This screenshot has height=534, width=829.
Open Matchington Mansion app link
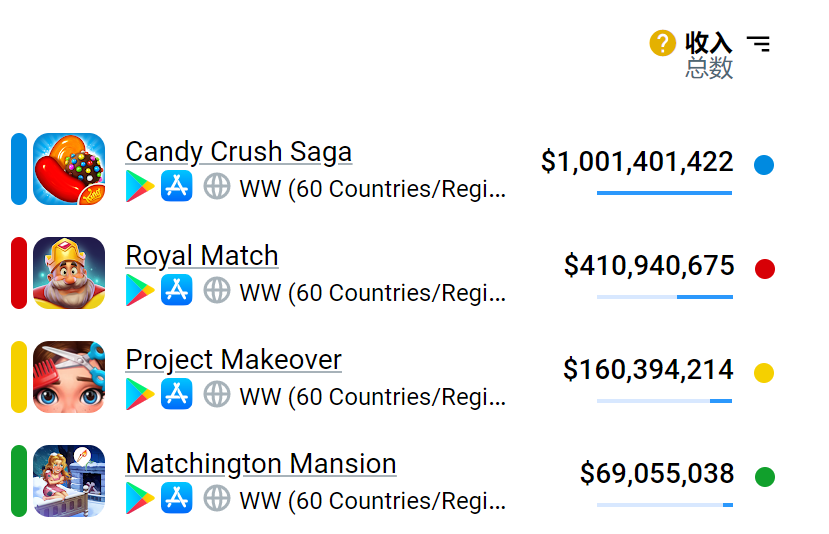coord(260,463)
